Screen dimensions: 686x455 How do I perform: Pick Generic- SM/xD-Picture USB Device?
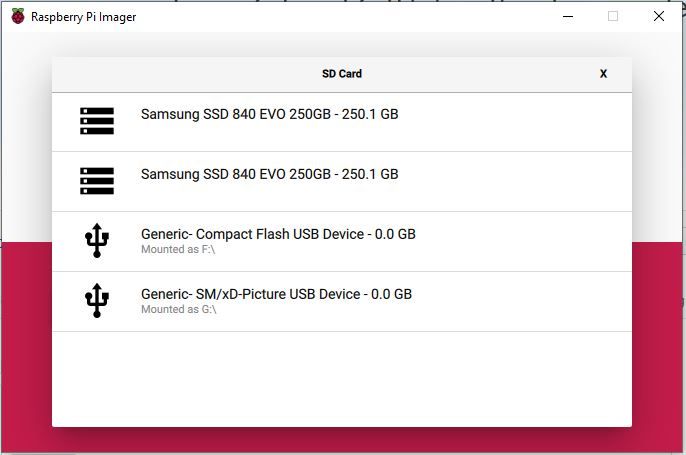pos(276,294)
